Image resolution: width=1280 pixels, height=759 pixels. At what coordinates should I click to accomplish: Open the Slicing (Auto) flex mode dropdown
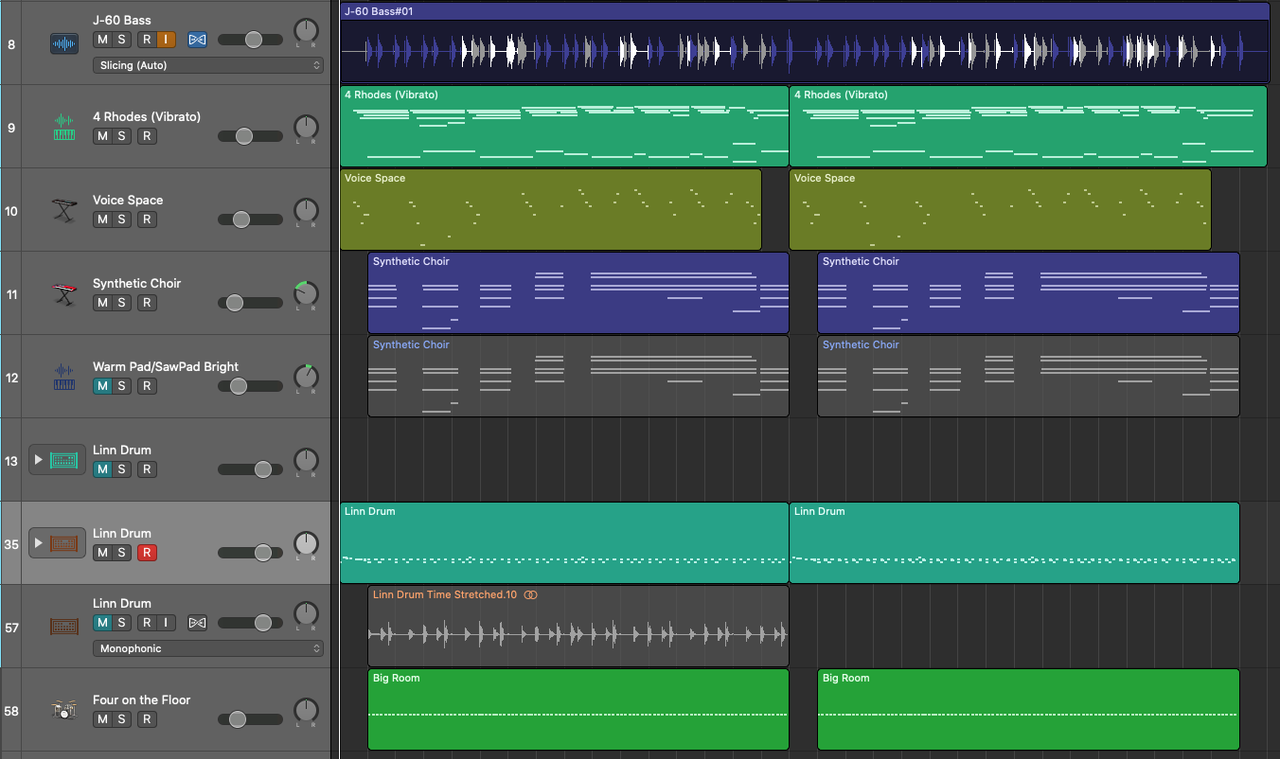coord(208,65)
